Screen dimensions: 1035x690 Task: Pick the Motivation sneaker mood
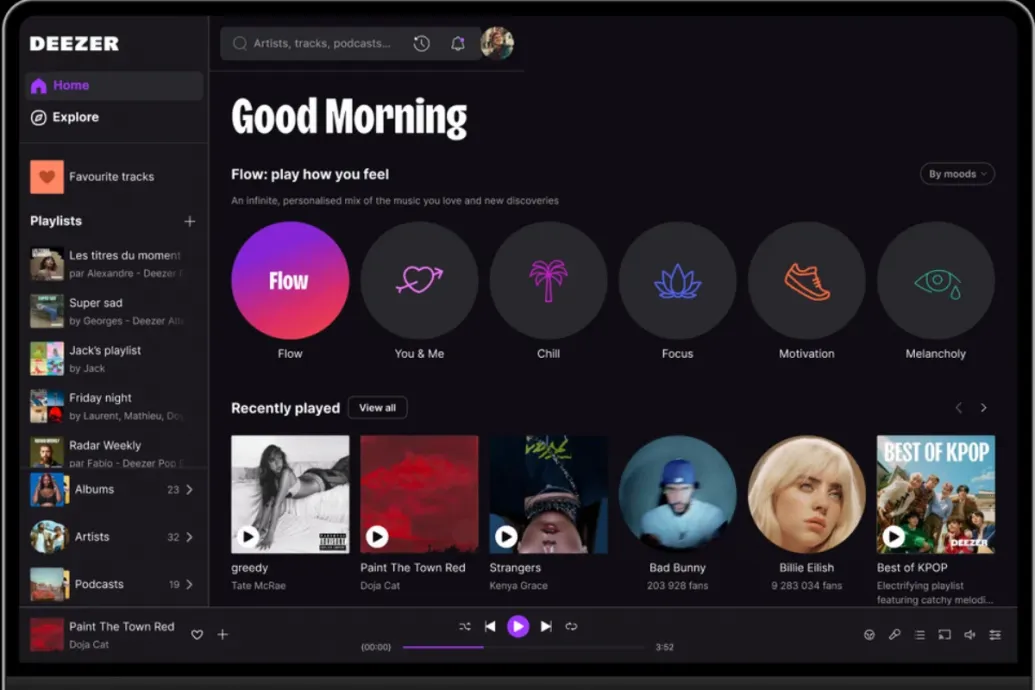806,281
